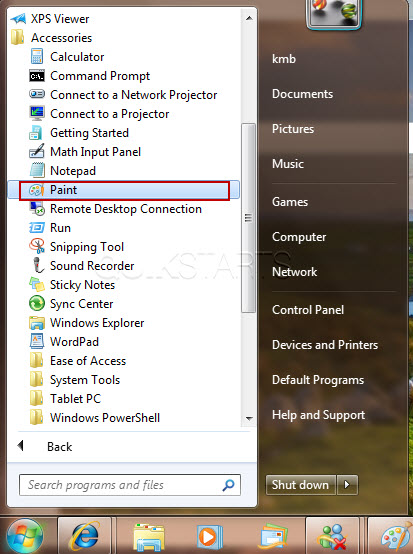413x554 pixels.
Task: Open Devices and Printers
Action: click(x=325, y=344)
